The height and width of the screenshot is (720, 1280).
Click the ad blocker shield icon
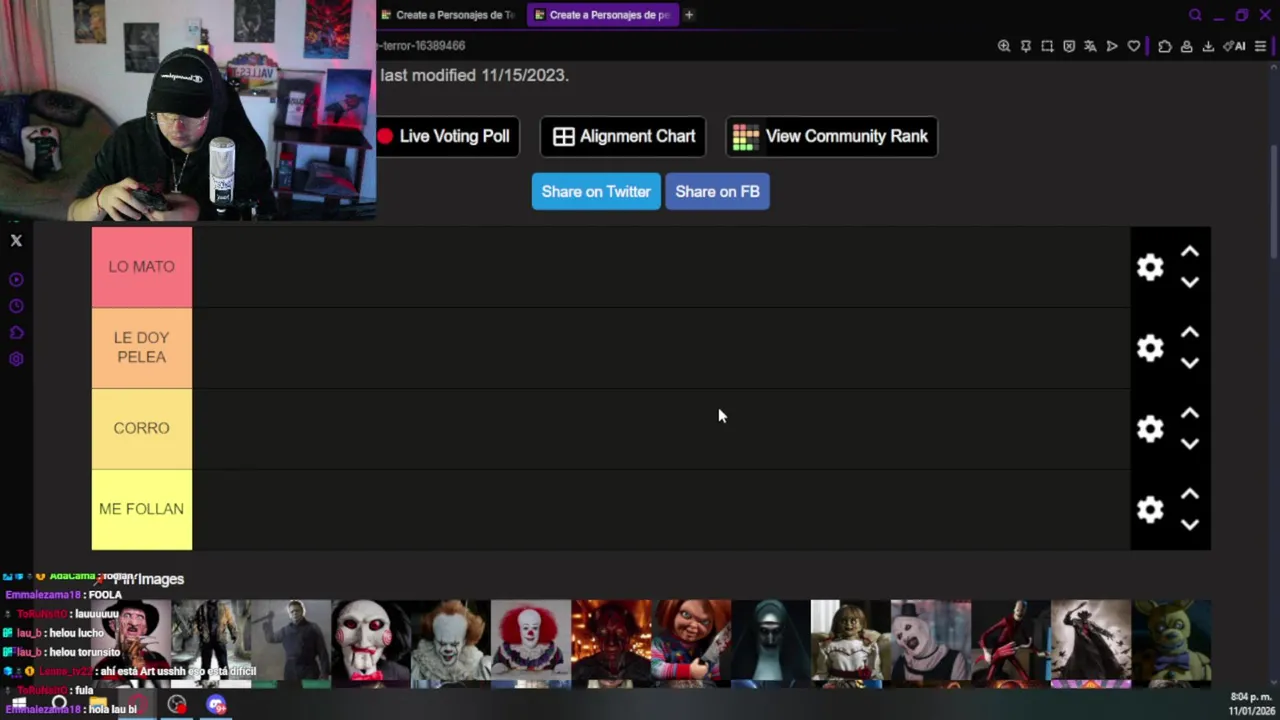(1069, 46)
